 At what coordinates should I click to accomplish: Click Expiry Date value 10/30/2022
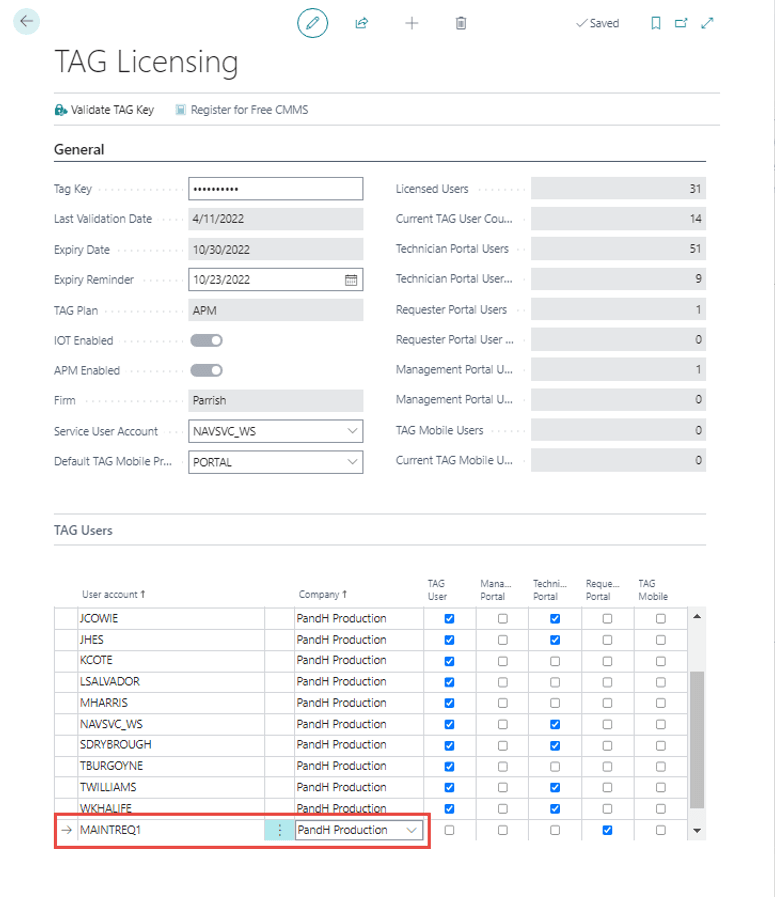[276, 249]
